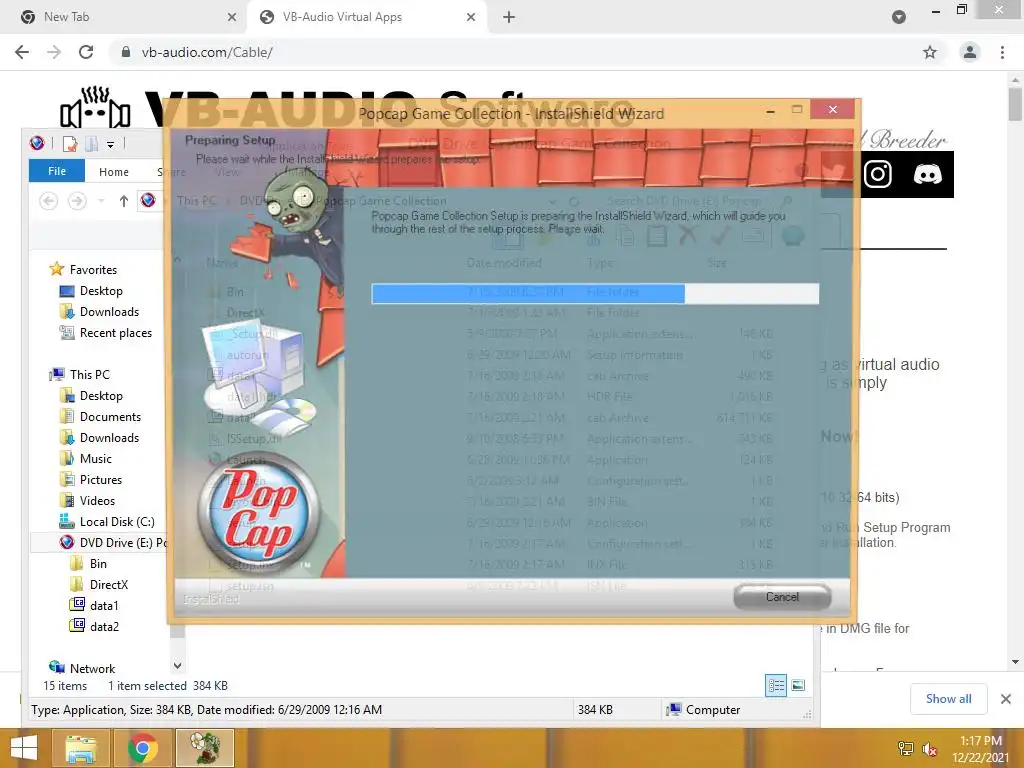The height and width of the screenshot is (768, 1024).
Task: Open quick access toolbar dropdown in Explorer
Action: click(x=110, y=144)
